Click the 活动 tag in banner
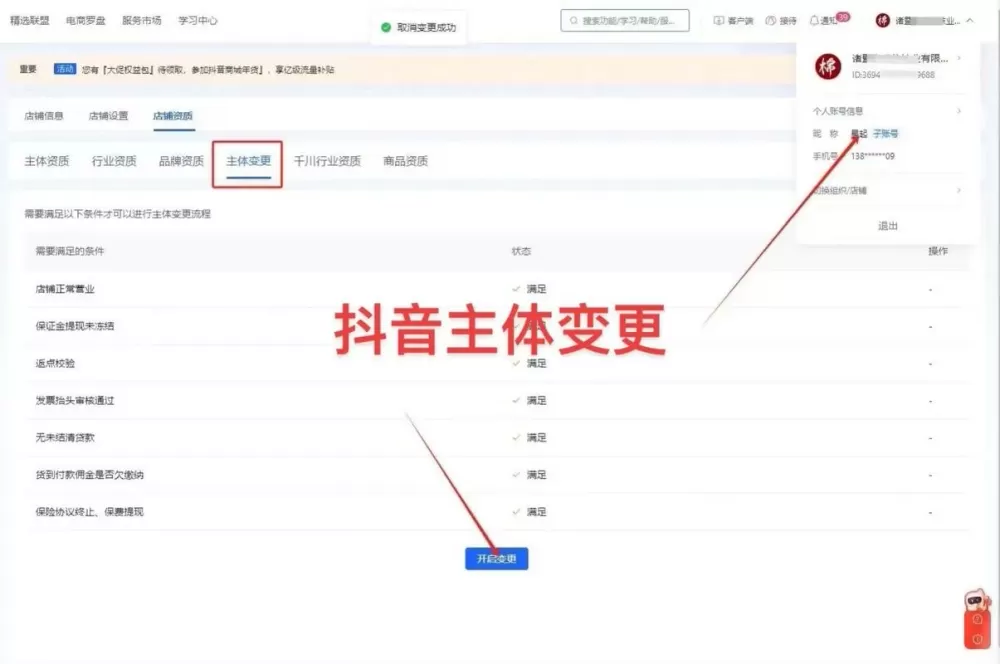1000x664 pixels. pyautogui.click(x=64, y=69)
